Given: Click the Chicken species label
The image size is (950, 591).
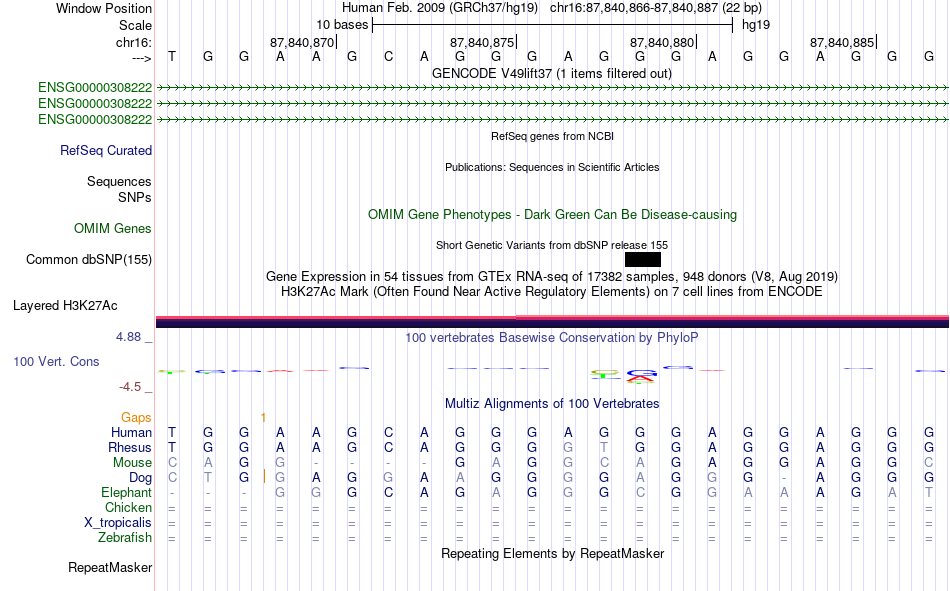Looking at the screenshot, I should [x=128, y=507].
